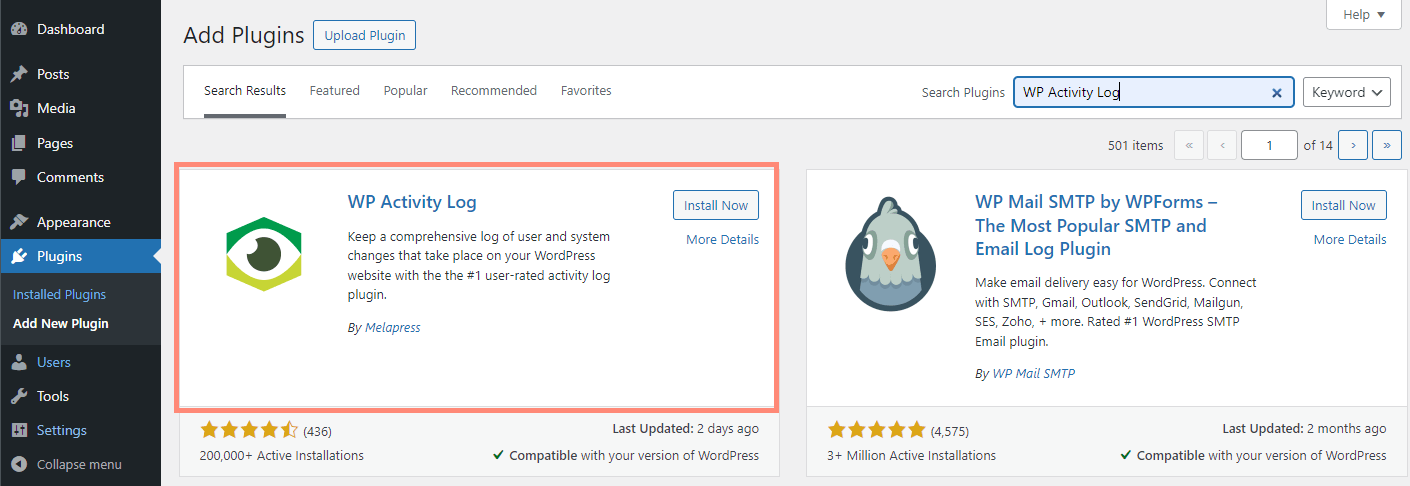Open the Dashboard menu item
This screenshot has width=1410, height=486.
(x=80, y=29)
